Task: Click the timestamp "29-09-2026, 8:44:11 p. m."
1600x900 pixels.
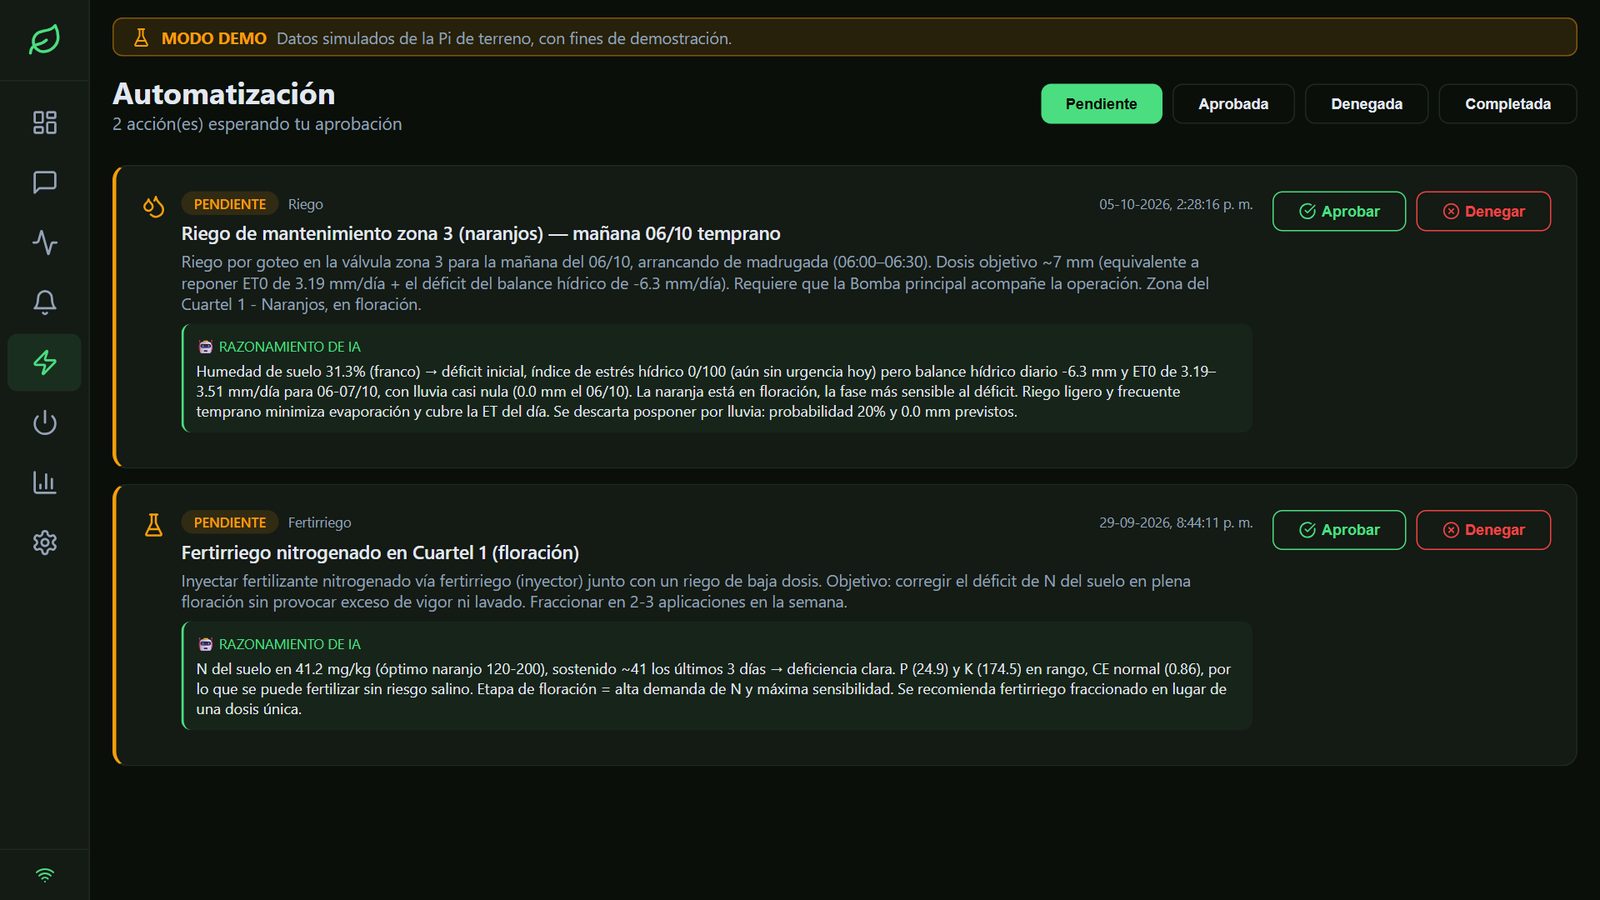Action: click(x=1176, y=523)
